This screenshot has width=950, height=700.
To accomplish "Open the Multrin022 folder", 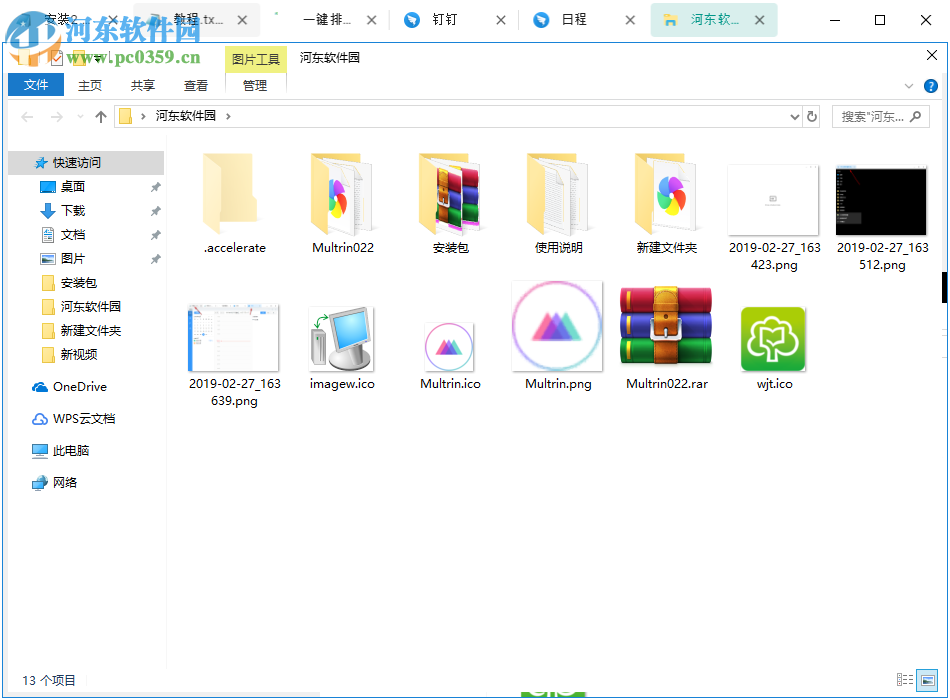I will [x=341, y=195].
